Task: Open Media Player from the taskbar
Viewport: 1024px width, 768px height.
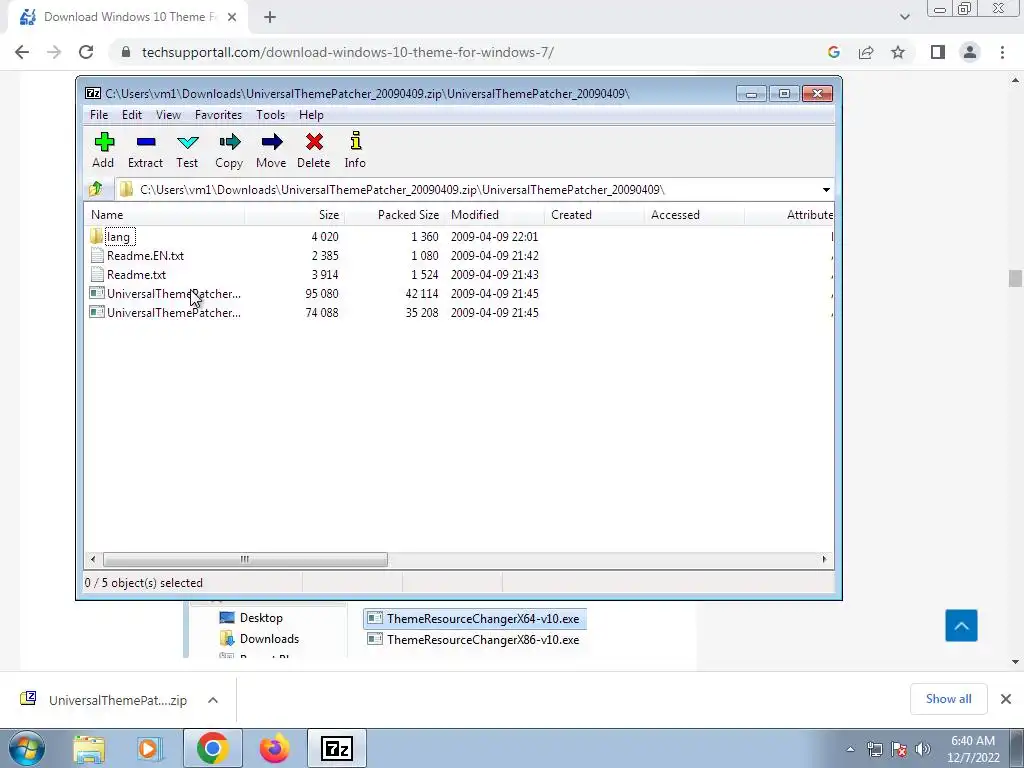Action: (149, 748)
